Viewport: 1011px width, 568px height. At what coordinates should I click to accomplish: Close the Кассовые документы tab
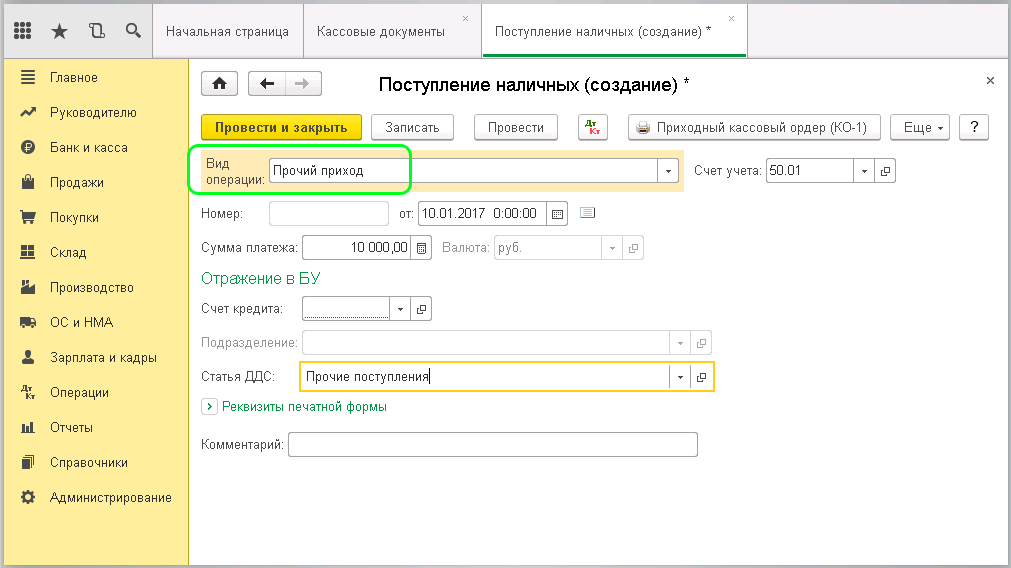466,19
